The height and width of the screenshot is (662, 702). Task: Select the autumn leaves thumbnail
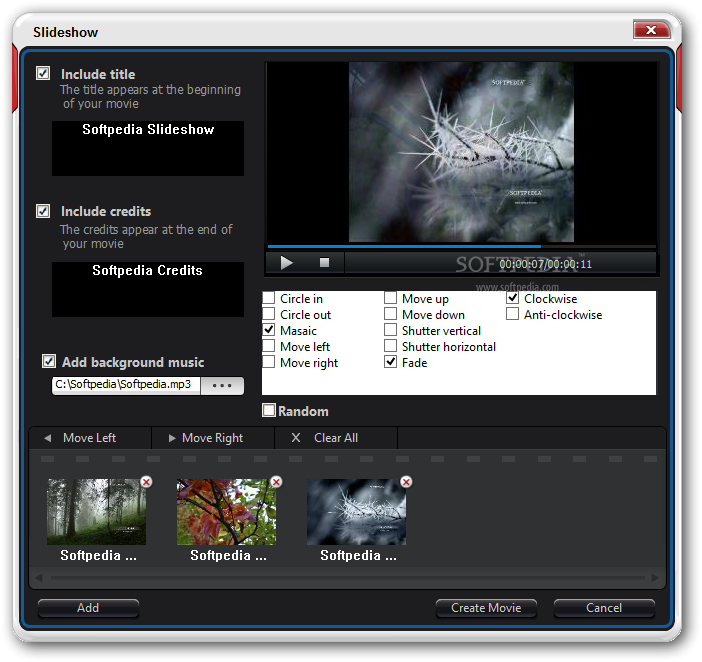pyautogui.click(x=227, y=512)
